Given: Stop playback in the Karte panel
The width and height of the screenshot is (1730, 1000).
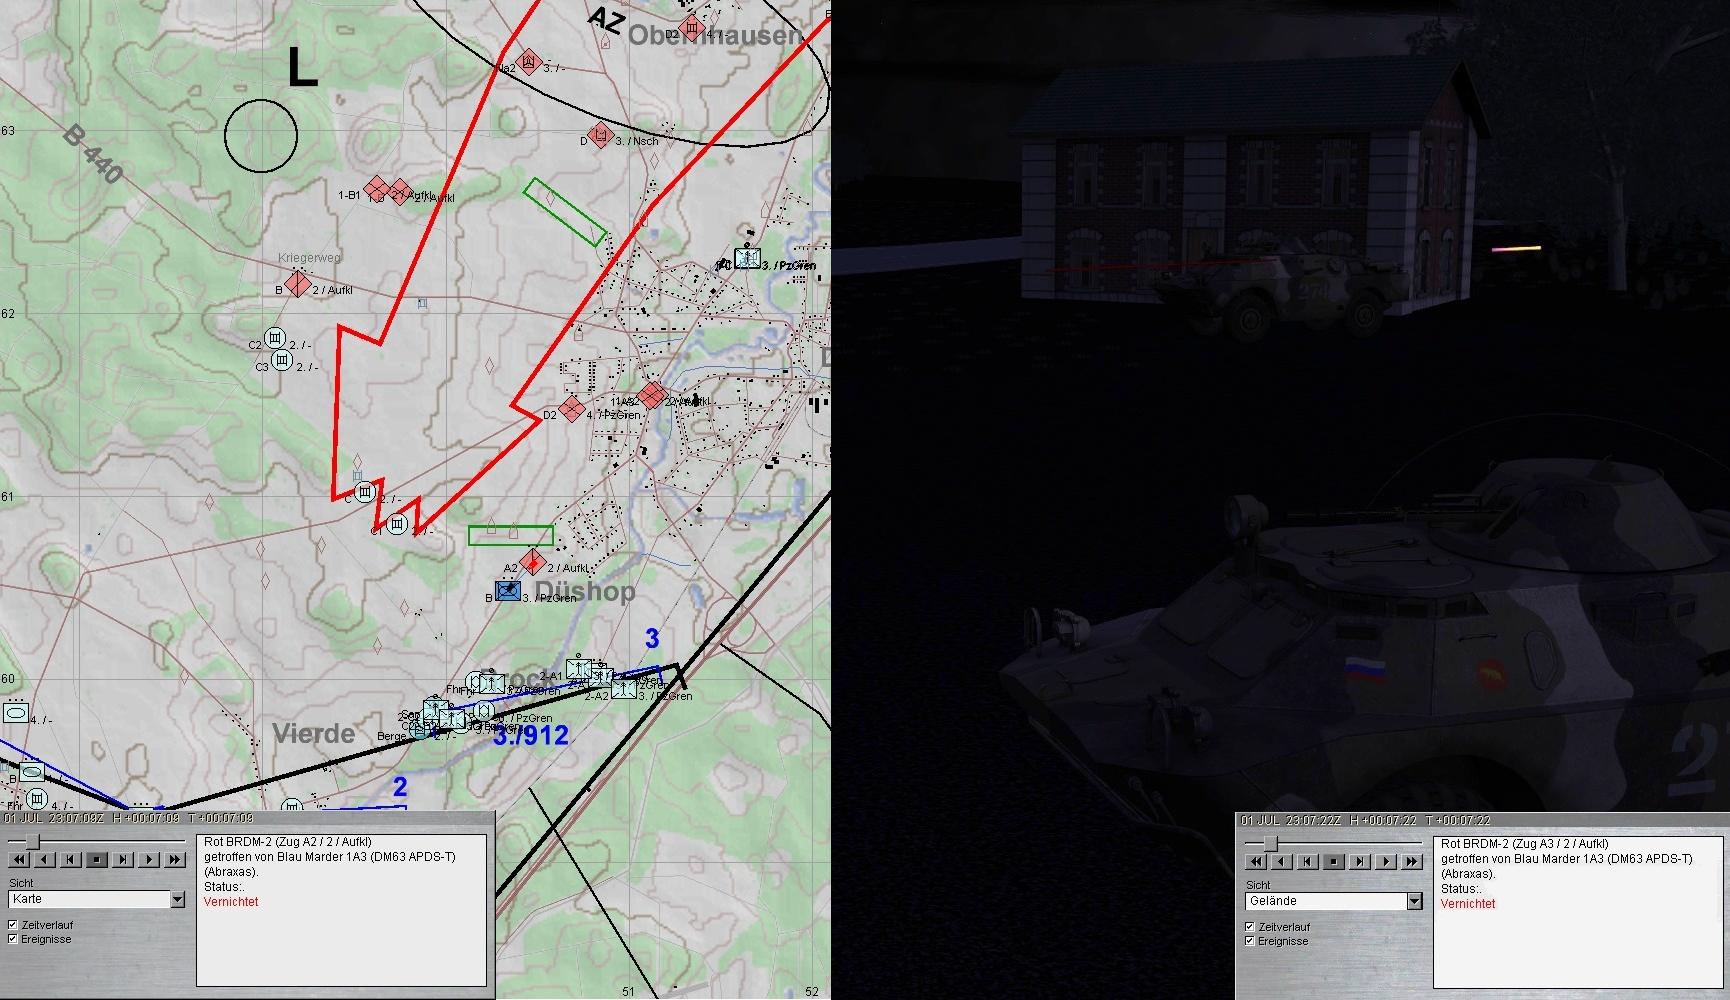Looking at the screenshot, I should click(97, 859).
